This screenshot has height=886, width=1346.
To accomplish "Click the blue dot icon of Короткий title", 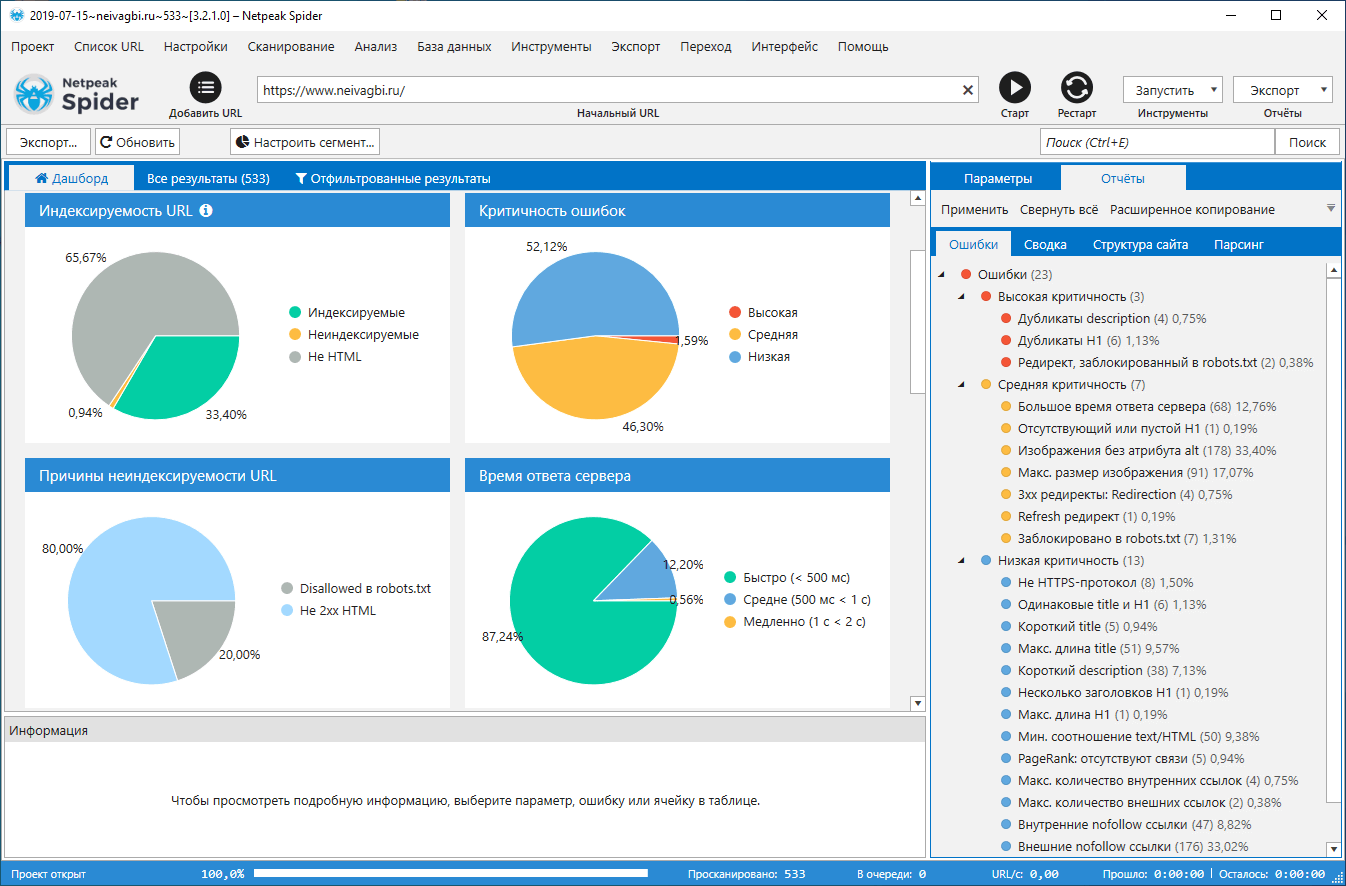I will coord(1006,627).
